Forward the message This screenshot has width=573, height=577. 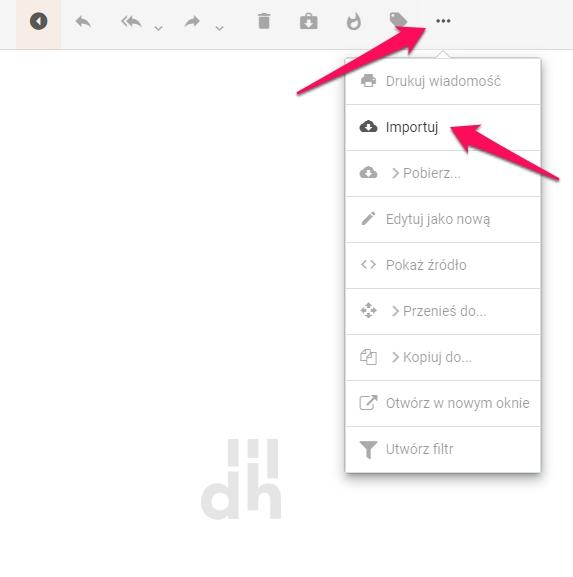tap(192, 22)
